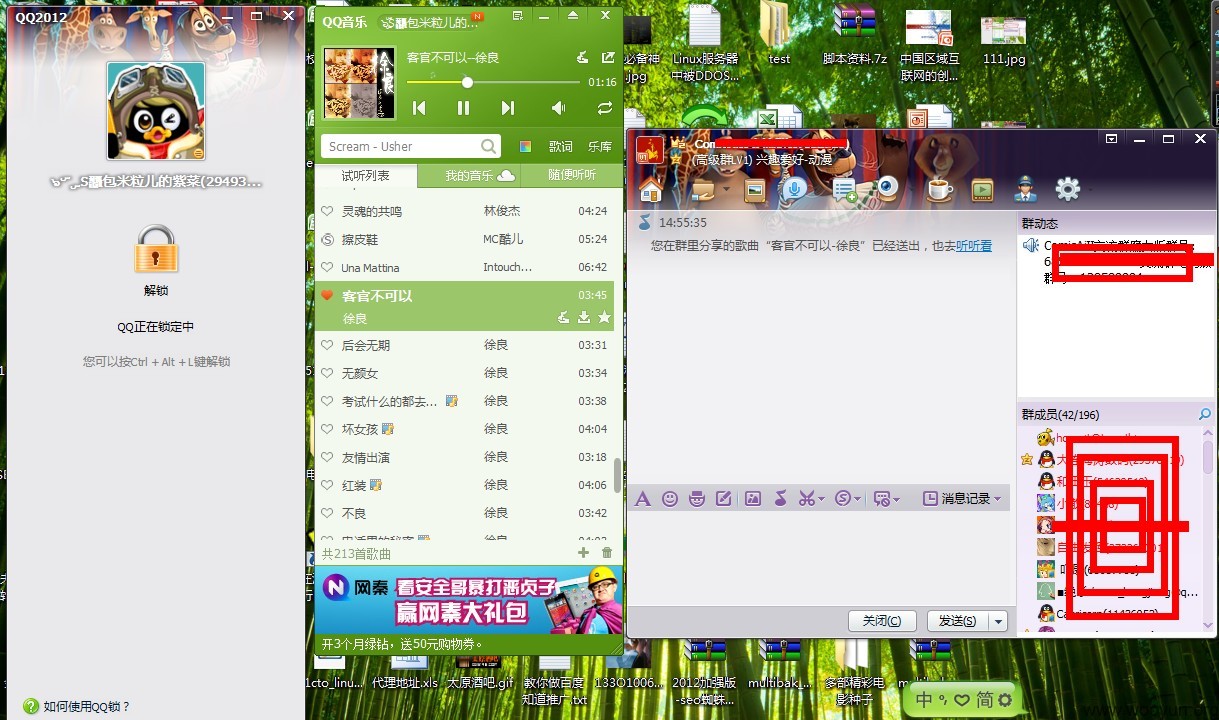The image size is (1219, 720).
Task: Open group shared files folder icon
Action: point(704,189)
